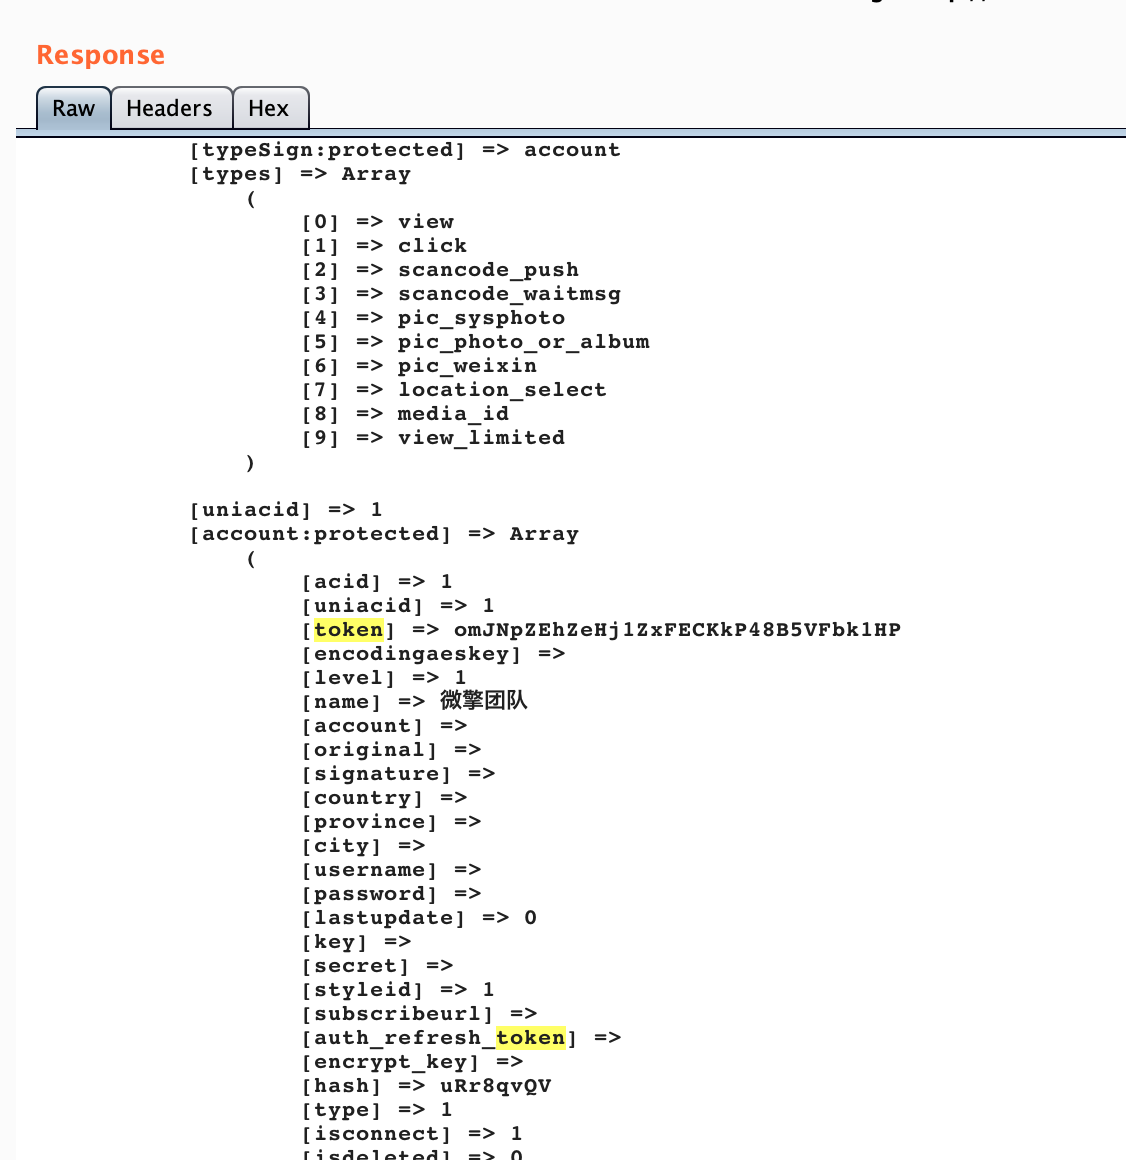Click the scancode_waitmsg array entry

(509, 294)
